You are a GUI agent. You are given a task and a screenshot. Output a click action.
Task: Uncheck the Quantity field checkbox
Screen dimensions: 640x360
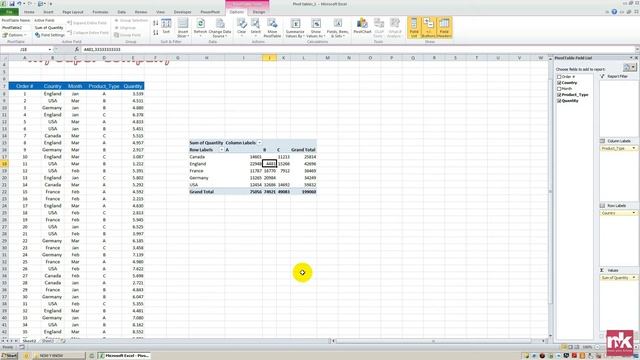[559, 101]
